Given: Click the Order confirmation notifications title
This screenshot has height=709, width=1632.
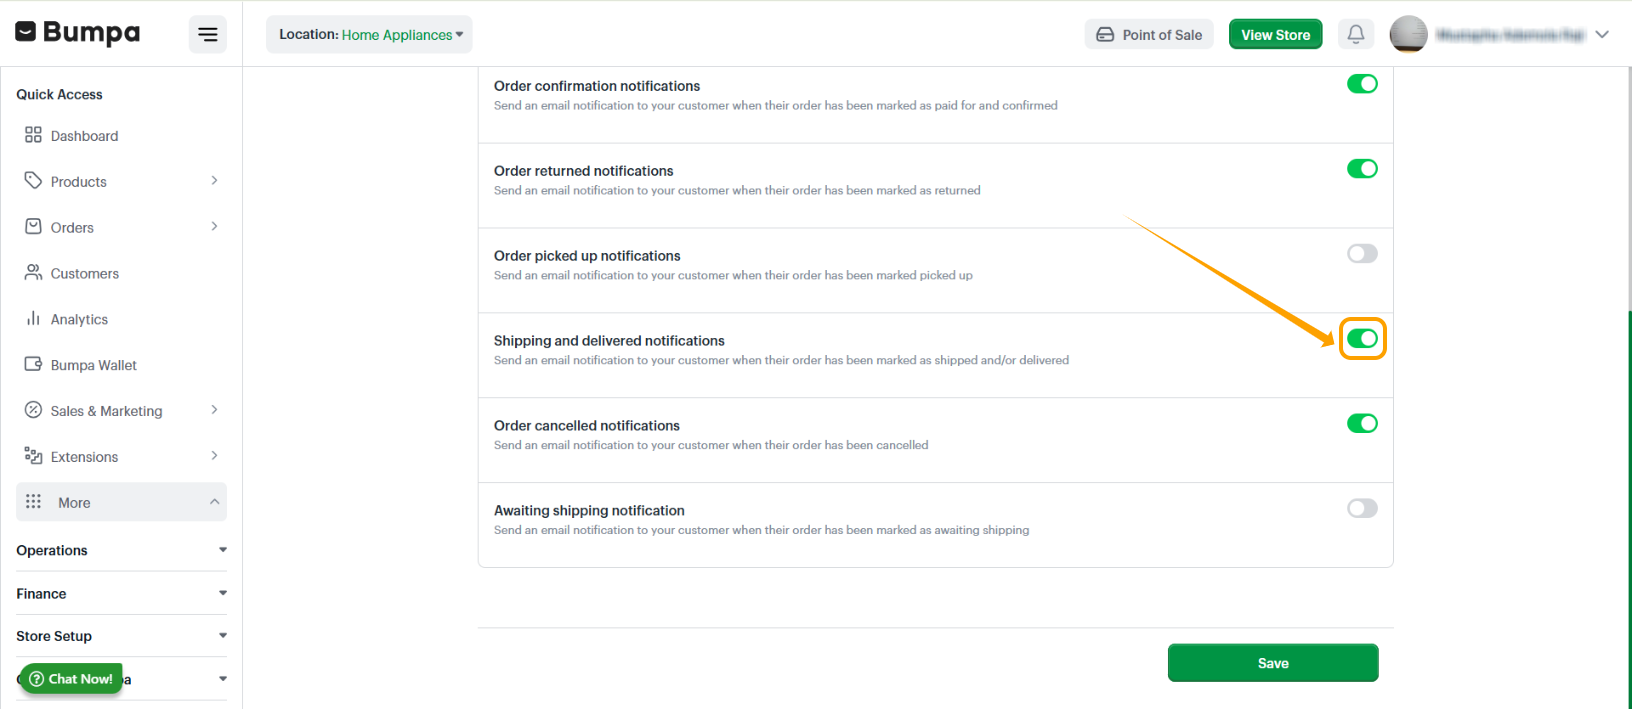Looking at the screenshot, I should 597,86.
